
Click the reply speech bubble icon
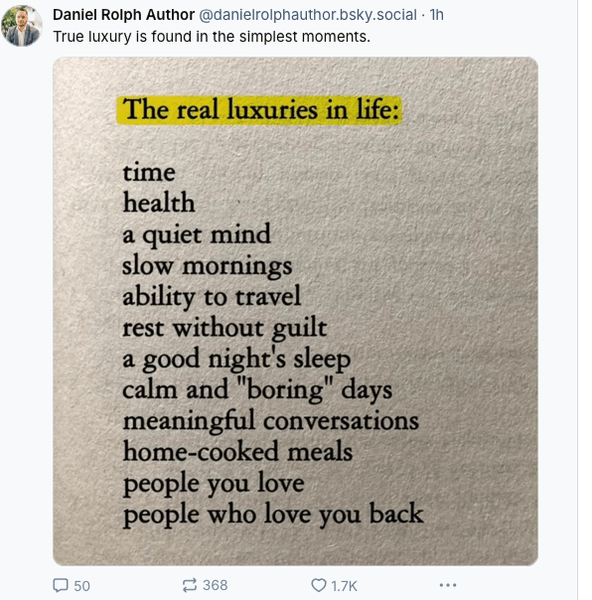60,585
